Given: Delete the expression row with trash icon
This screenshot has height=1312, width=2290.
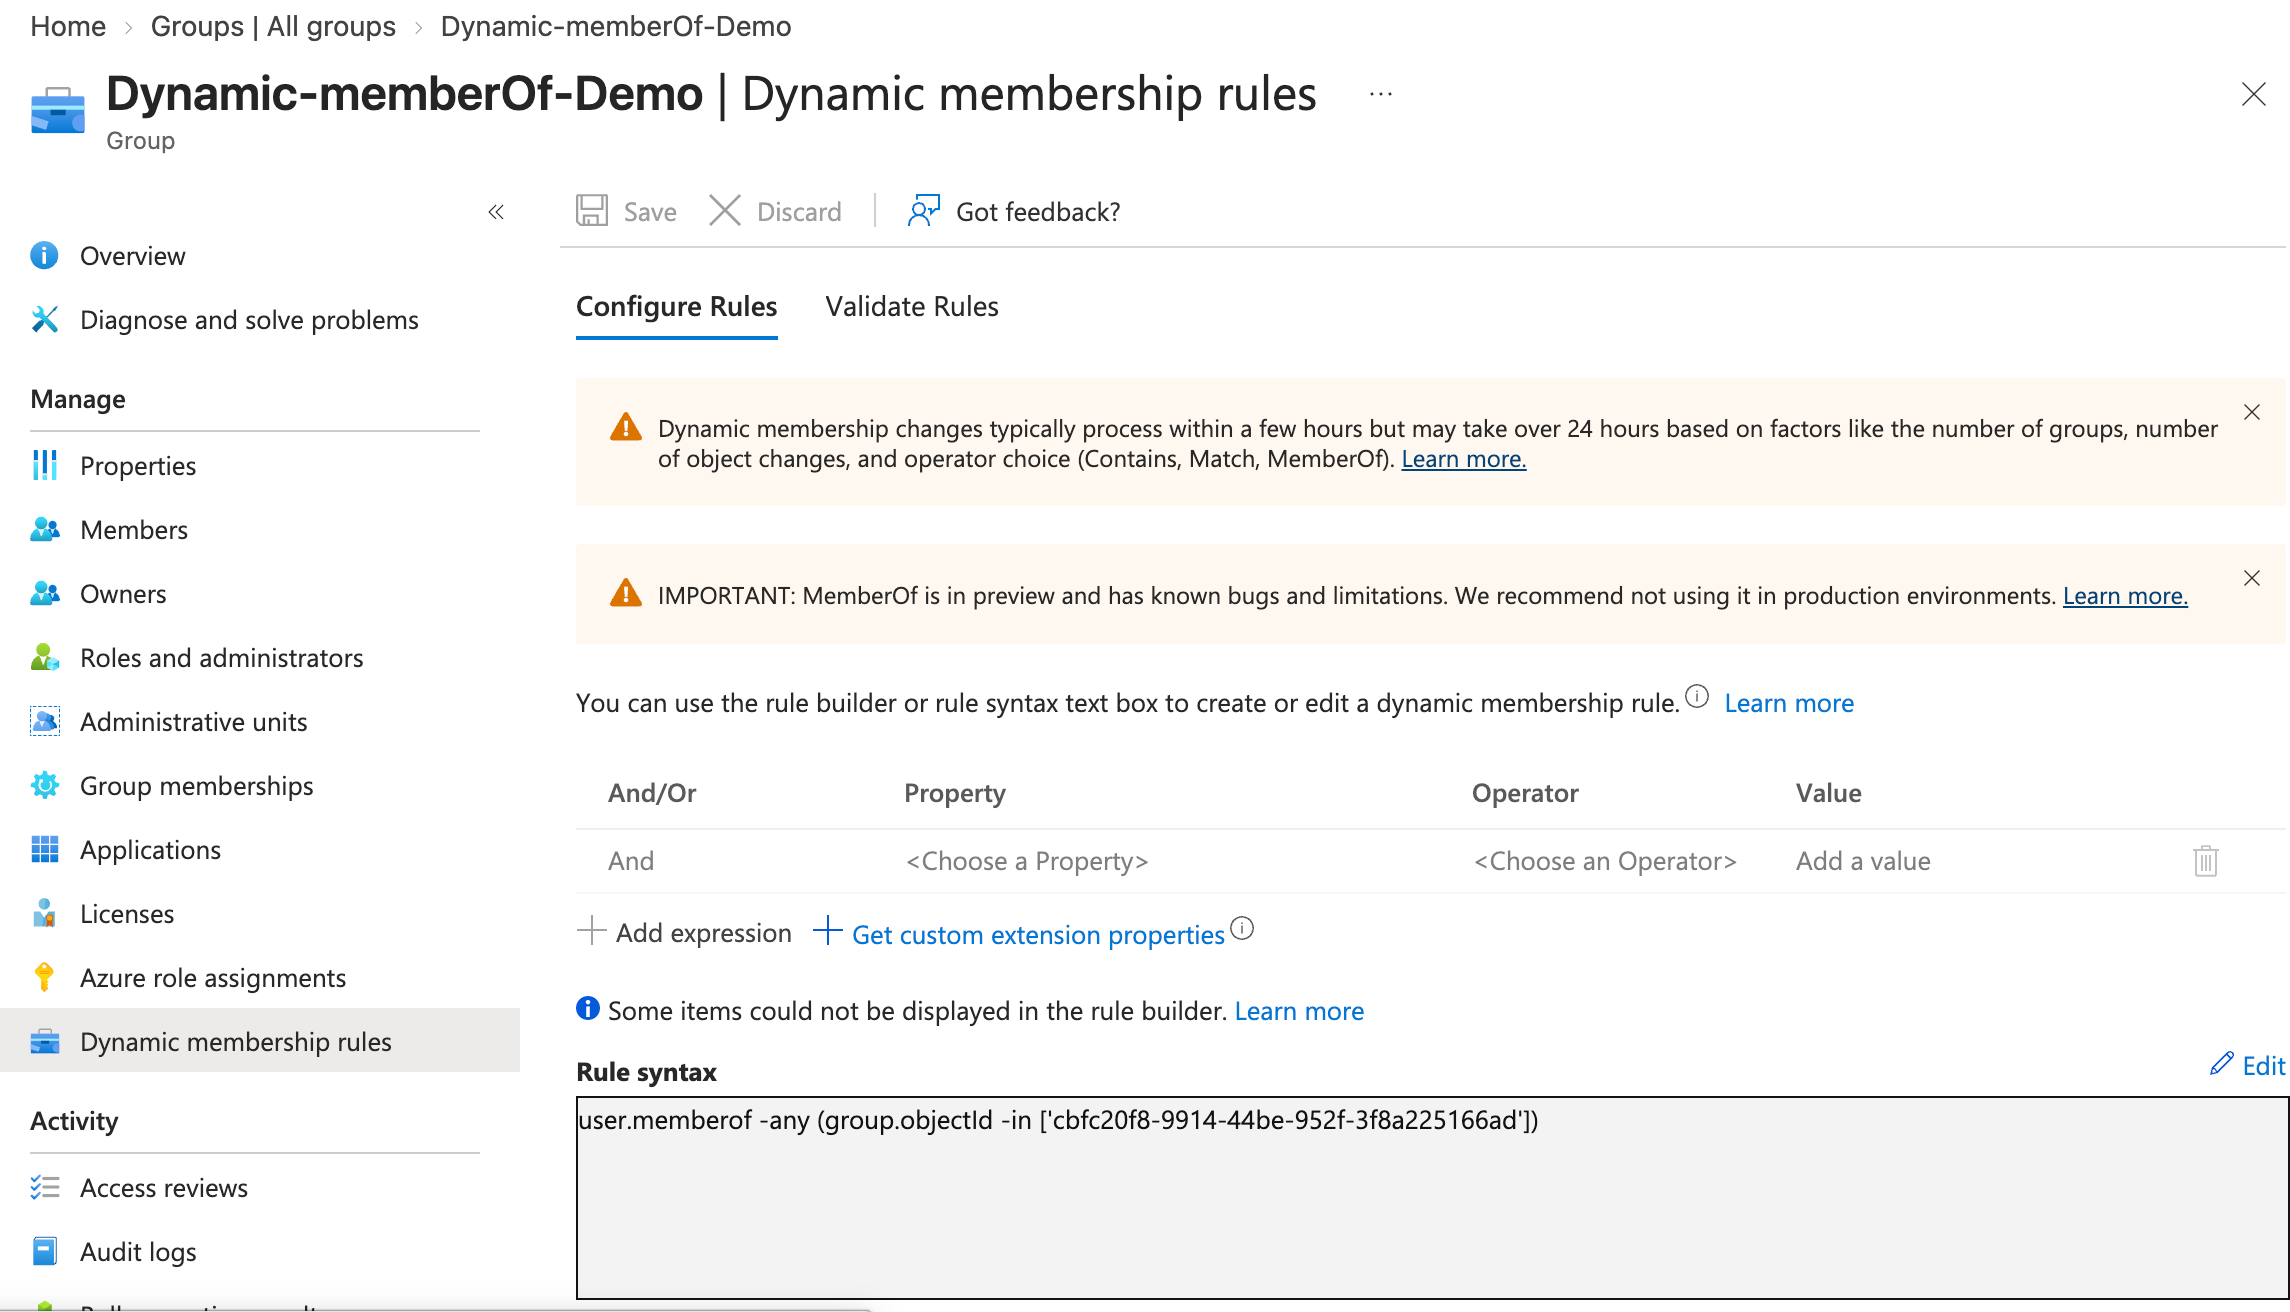Looking at the screenshot, I should click(x=2206, y=861).
